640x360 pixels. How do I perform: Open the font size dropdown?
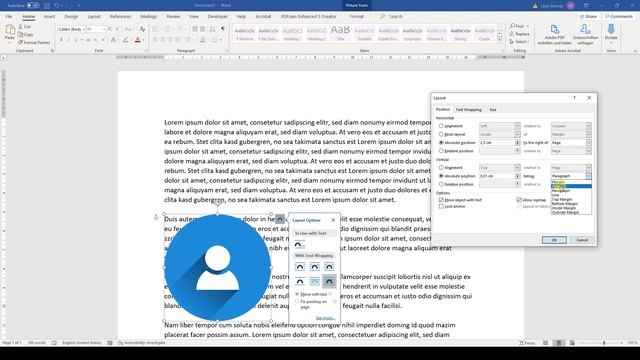(104, 29)
